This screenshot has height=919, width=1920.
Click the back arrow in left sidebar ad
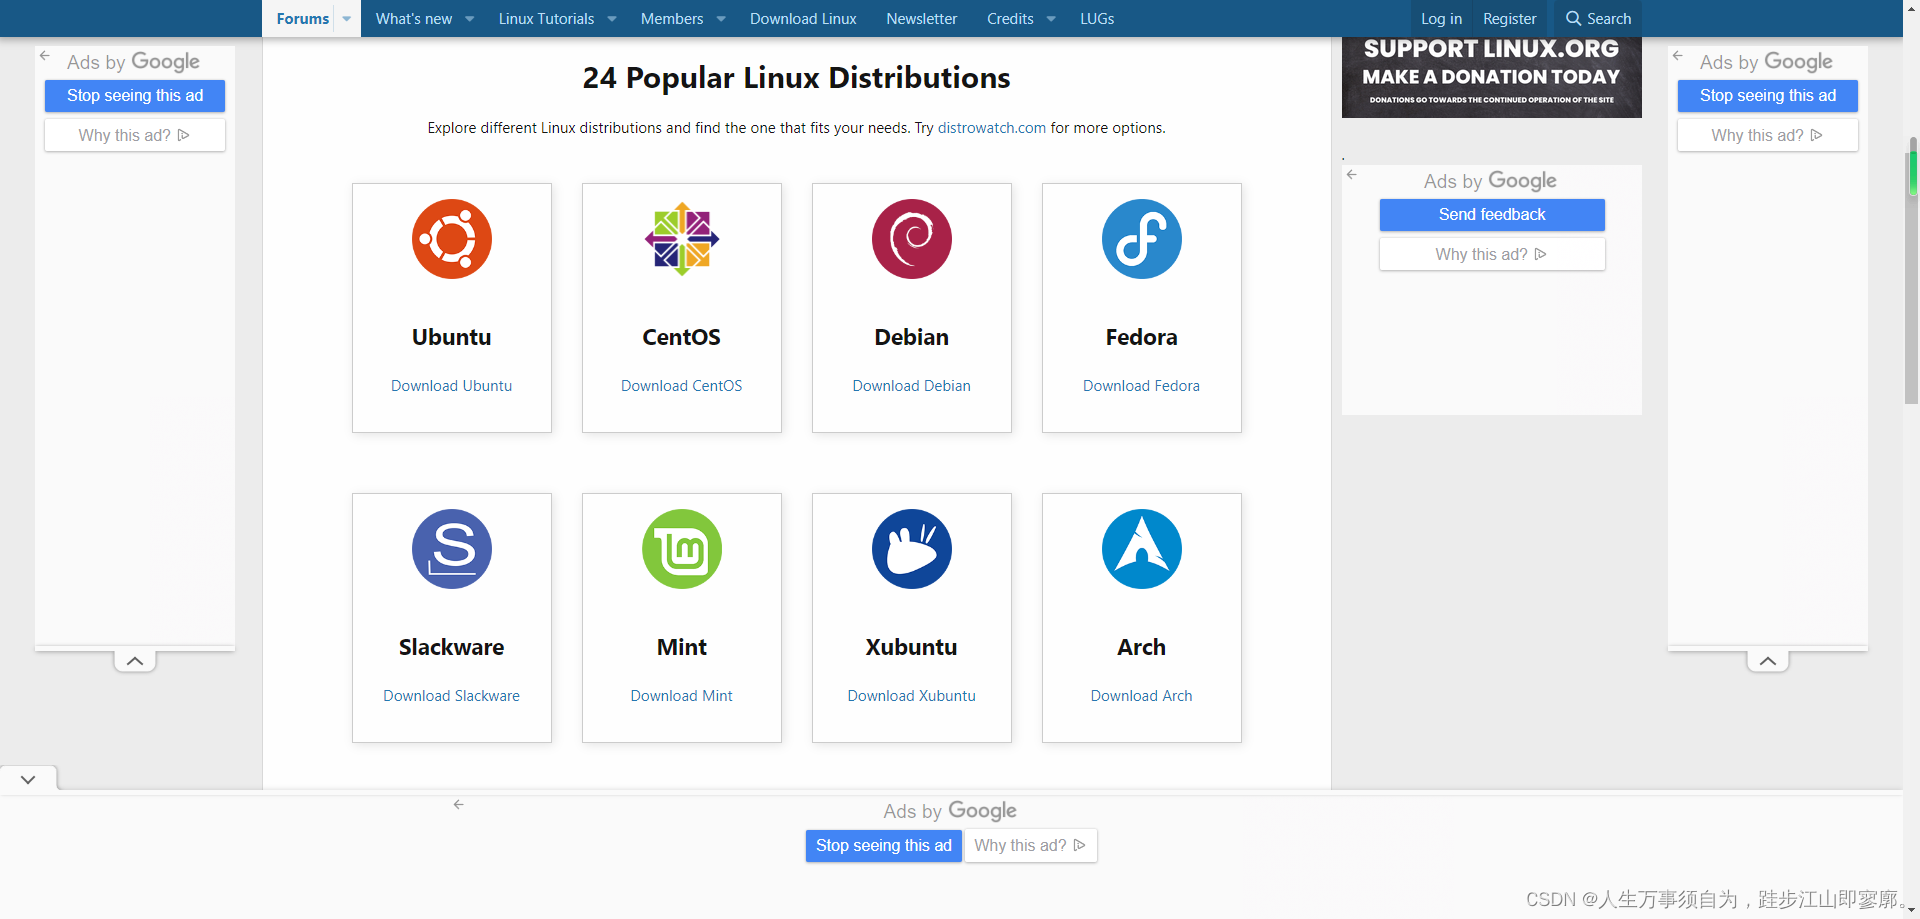coord(45,56)
